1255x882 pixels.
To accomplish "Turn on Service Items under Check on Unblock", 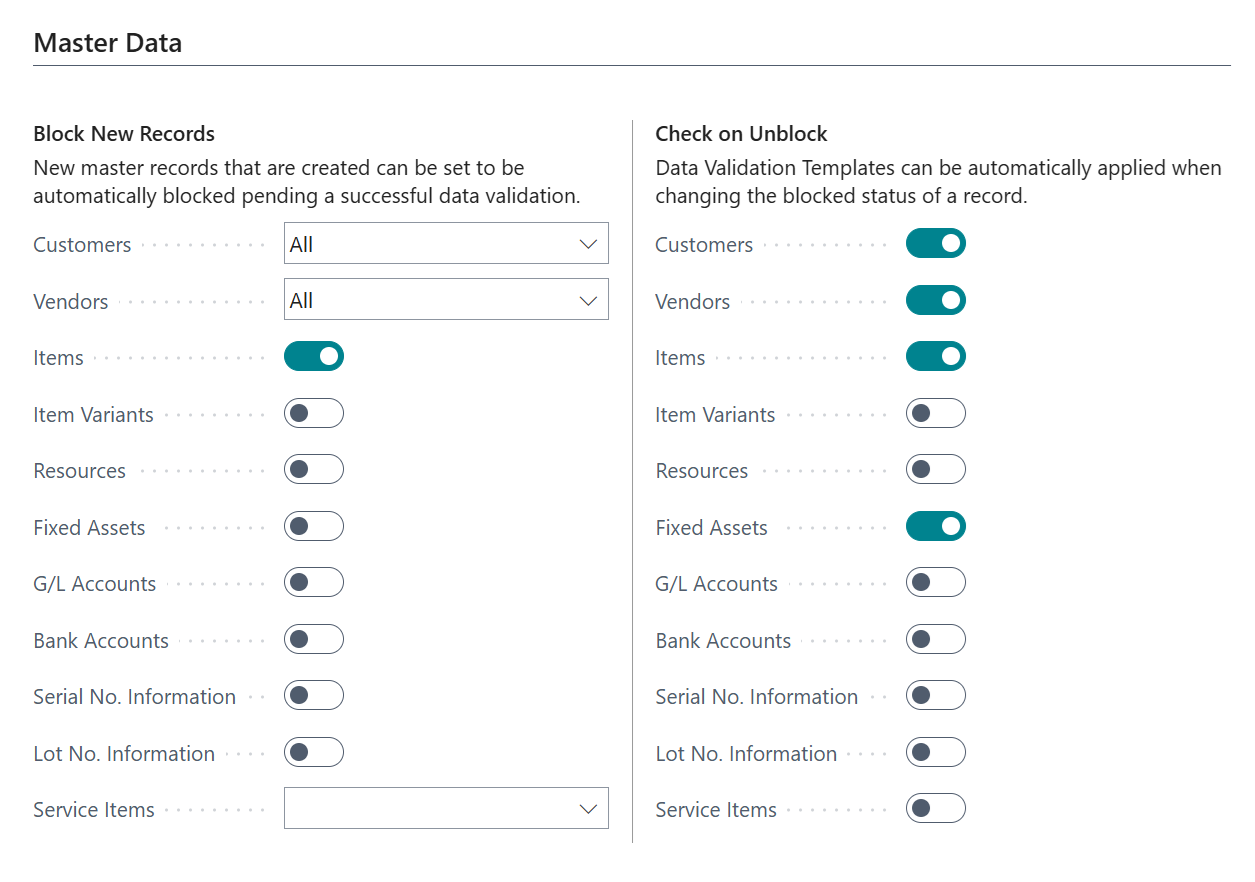I will click(x=936, y=808).
